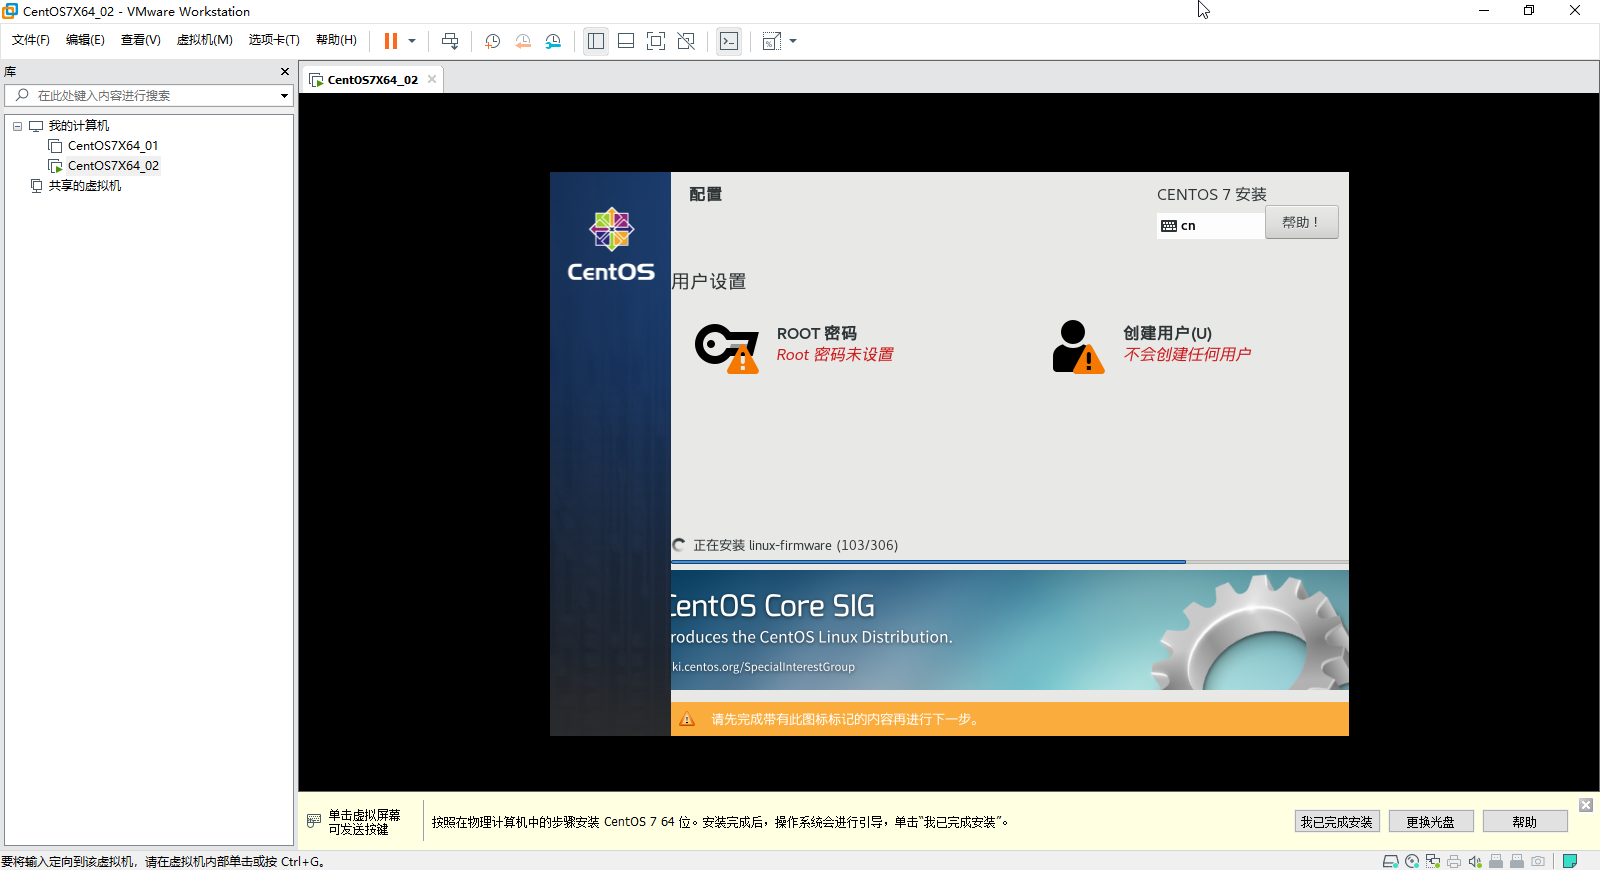Click the second USB device status icon
This screenshot has width=1600, height=870.
tap(1517, 861)
